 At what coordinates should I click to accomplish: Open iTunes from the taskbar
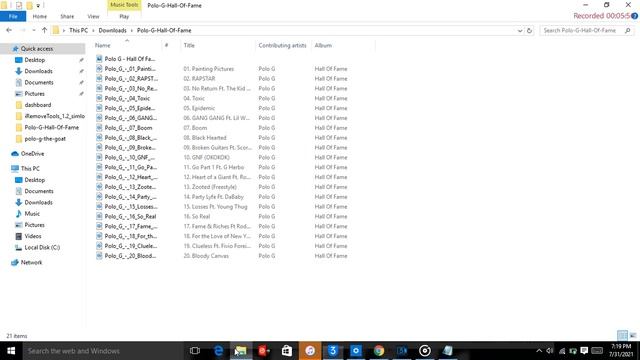(x=310, y=351)
